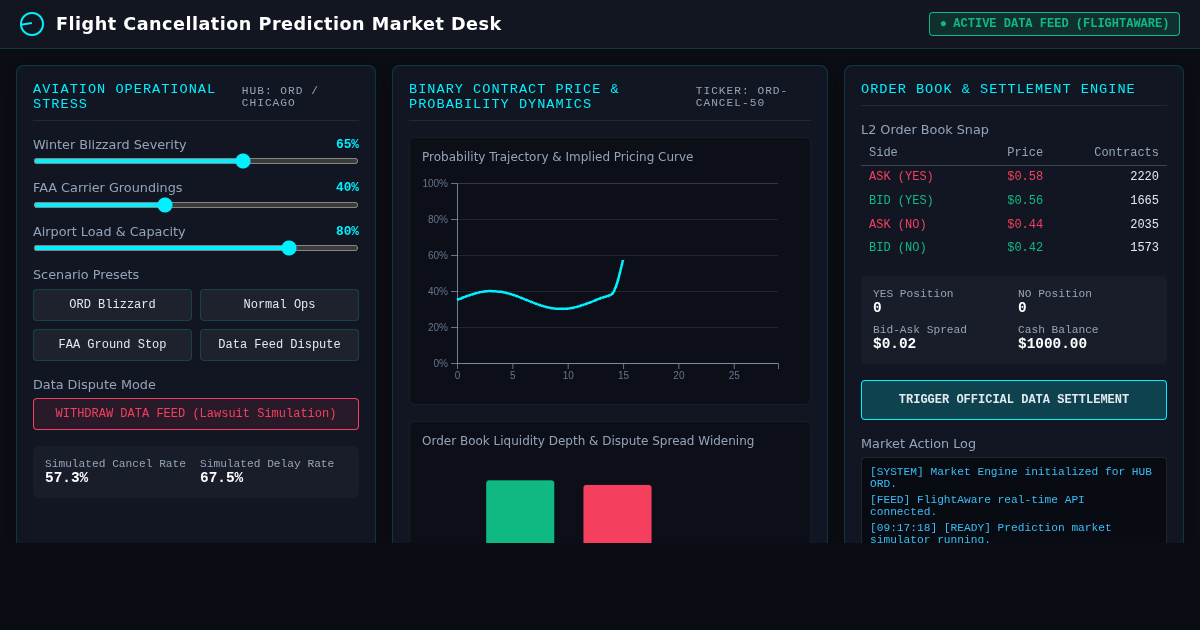1200x630 pixels.
Task: Adjust the FAA Carrier Groundings slider
Action: (x=196, y=205)
